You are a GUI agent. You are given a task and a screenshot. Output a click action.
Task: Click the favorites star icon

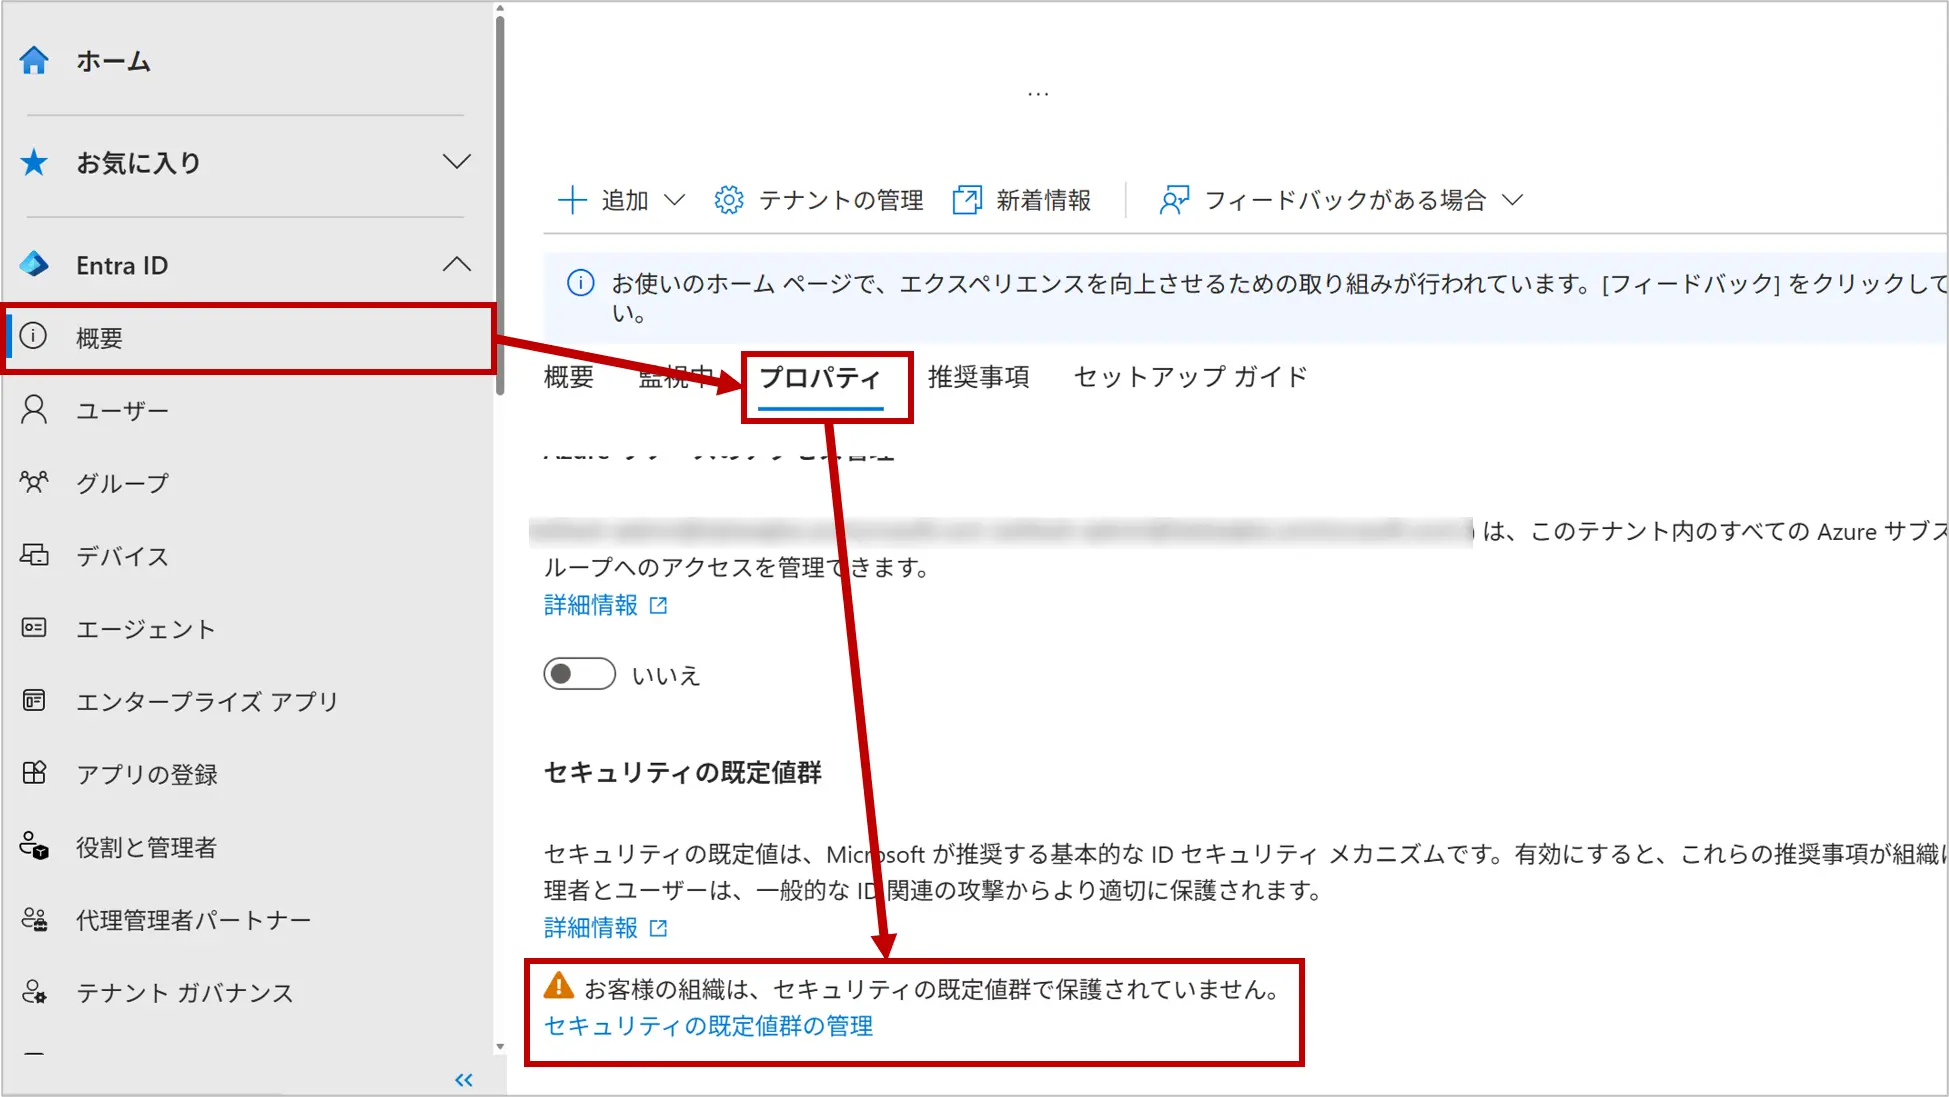[x=34, y=162]
